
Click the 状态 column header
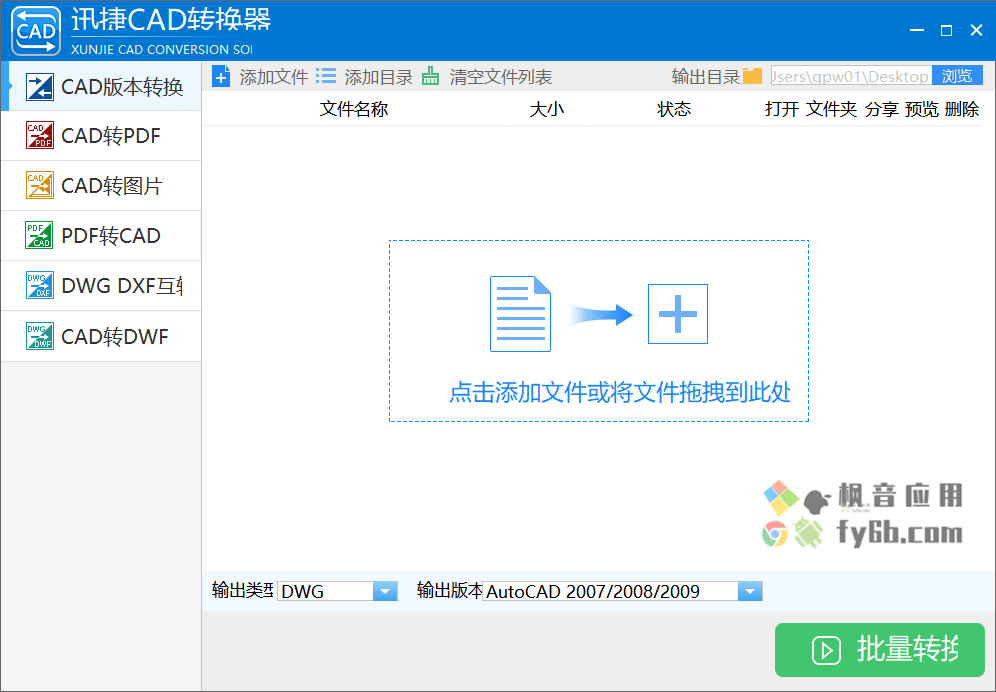click(x=674, y=109)
